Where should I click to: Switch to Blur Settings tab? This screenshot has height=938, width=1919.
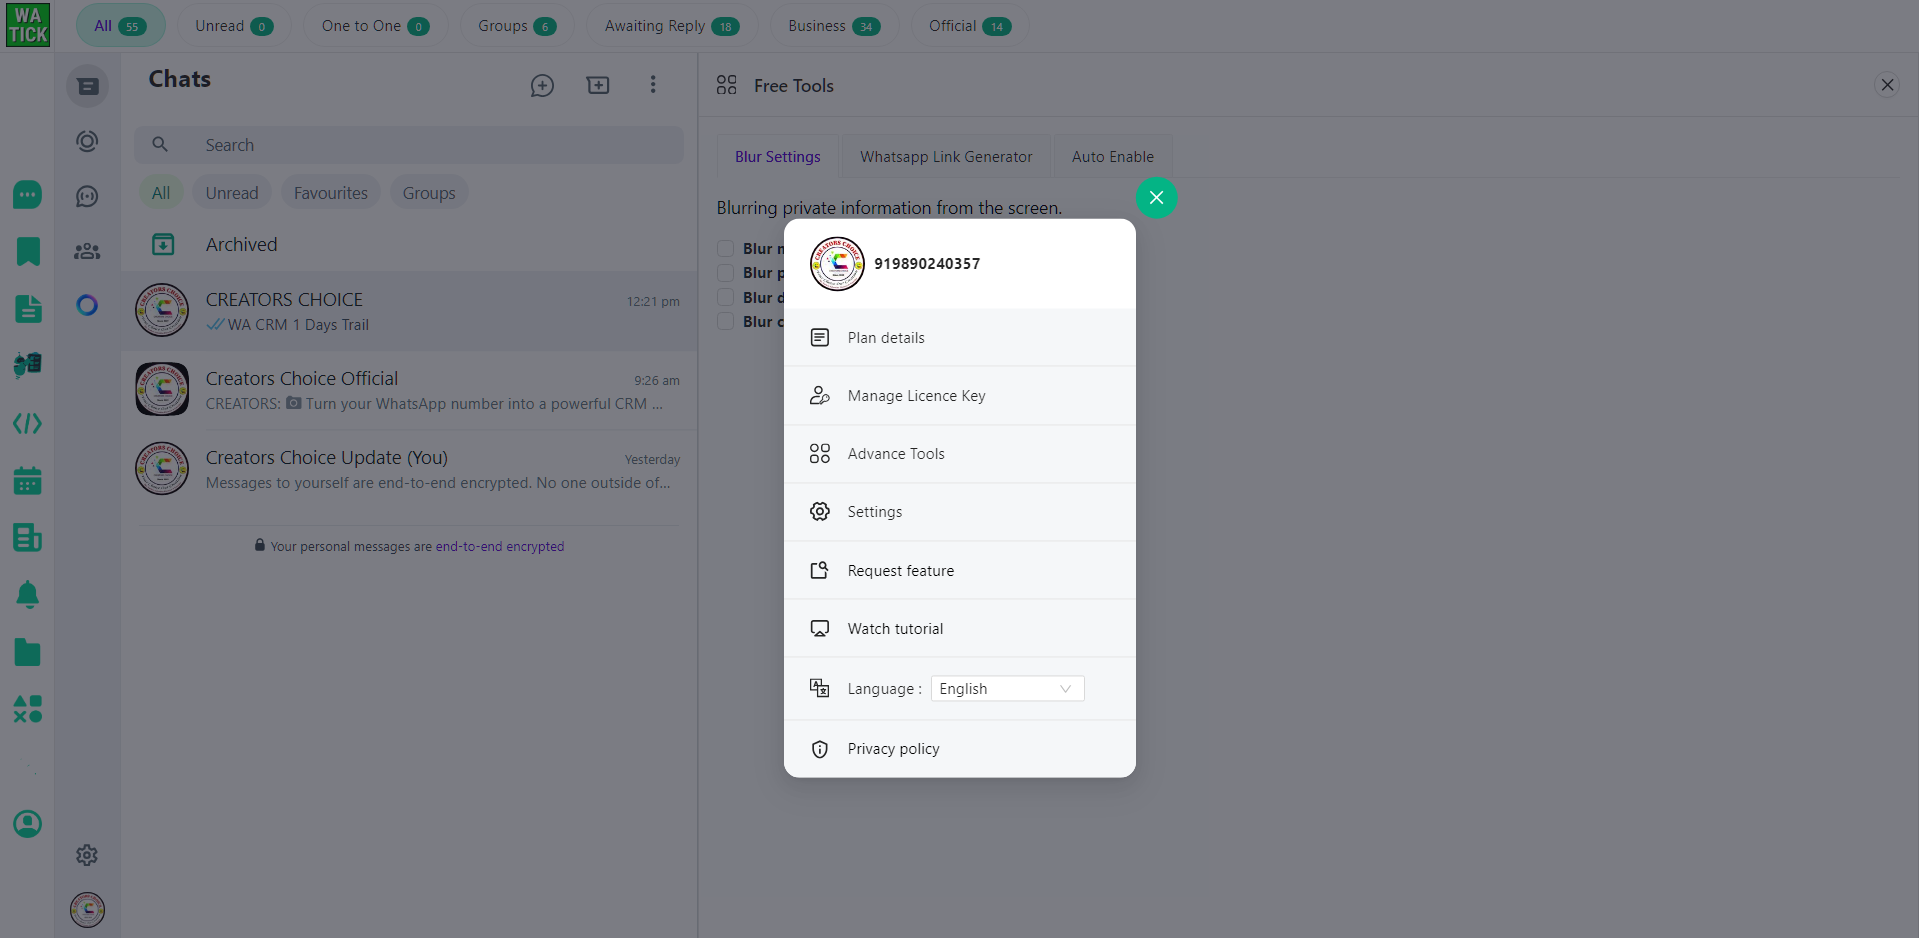tap(778, 157)
